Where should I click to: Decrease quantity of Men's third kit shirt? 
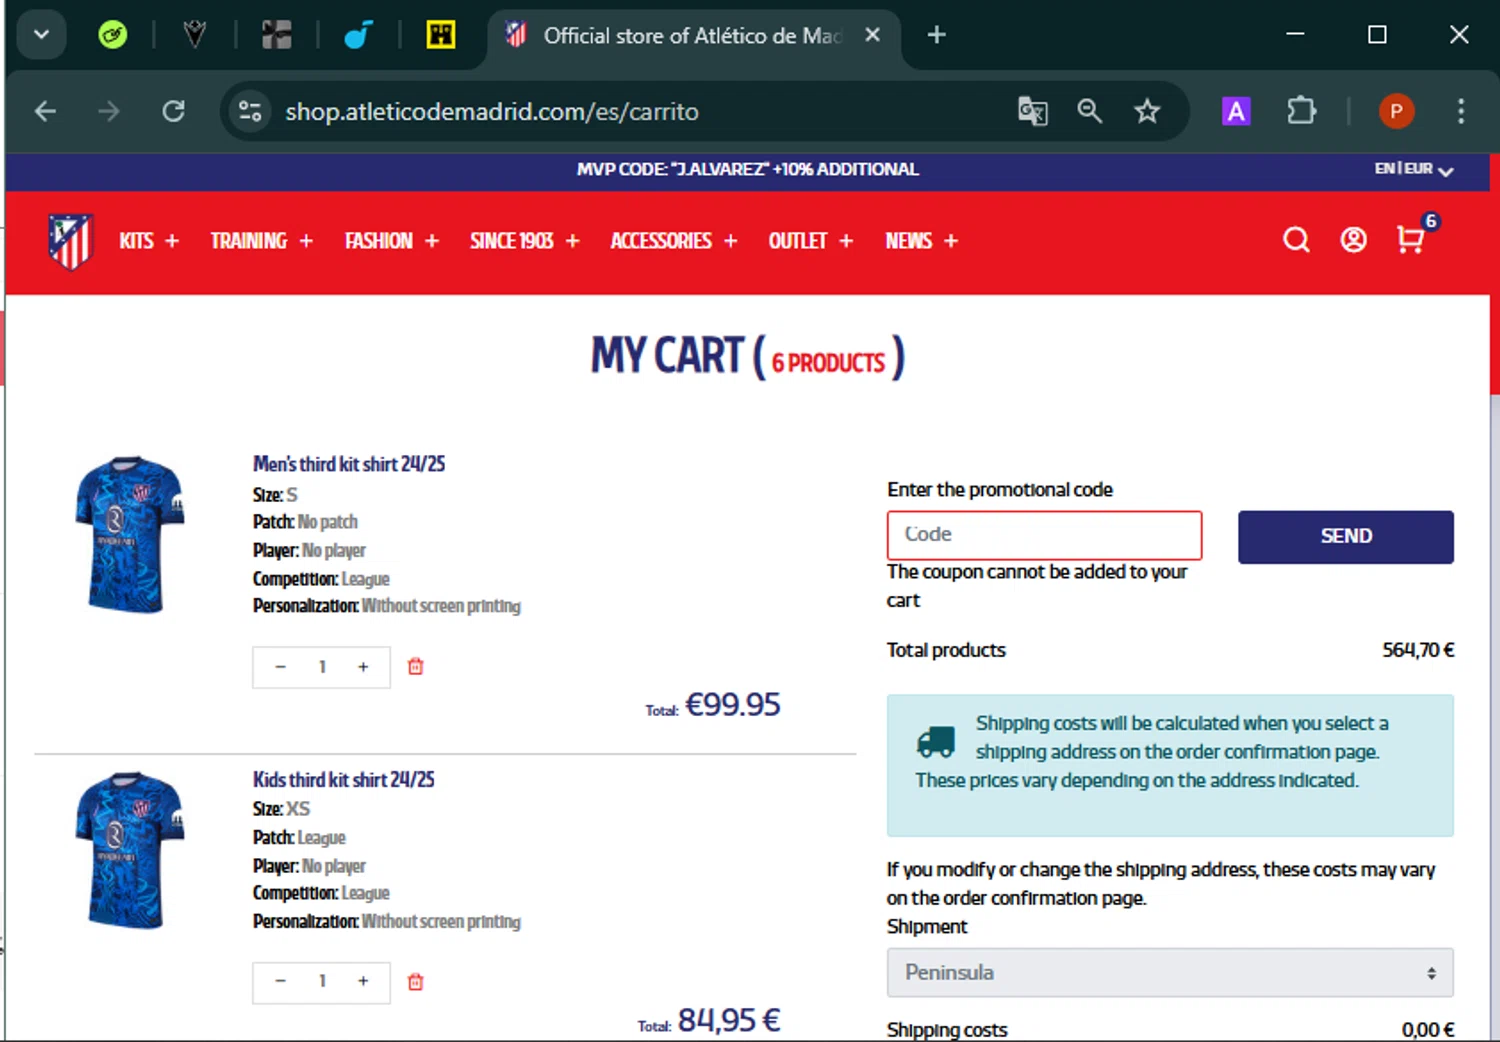280,667
